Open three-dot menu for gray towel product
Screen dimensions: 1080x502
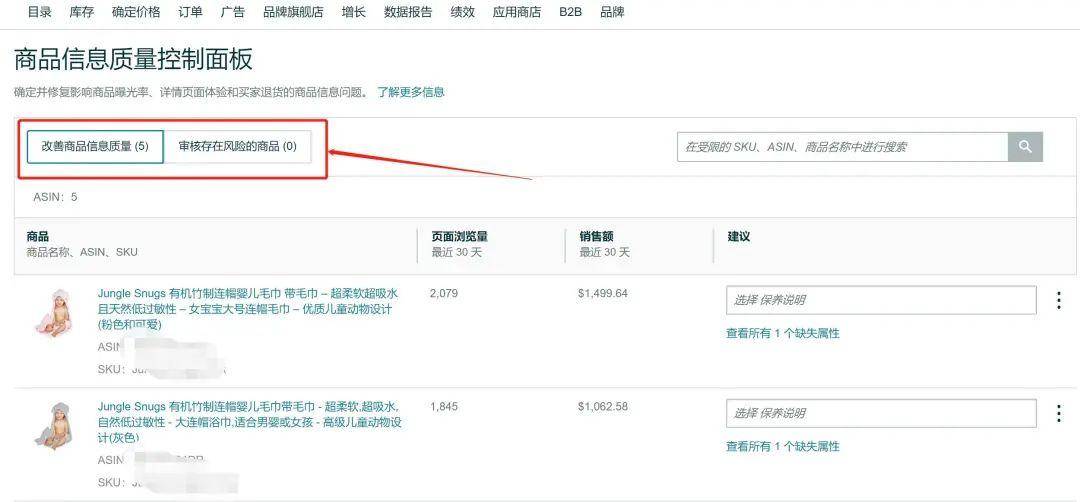(1059, 413)
